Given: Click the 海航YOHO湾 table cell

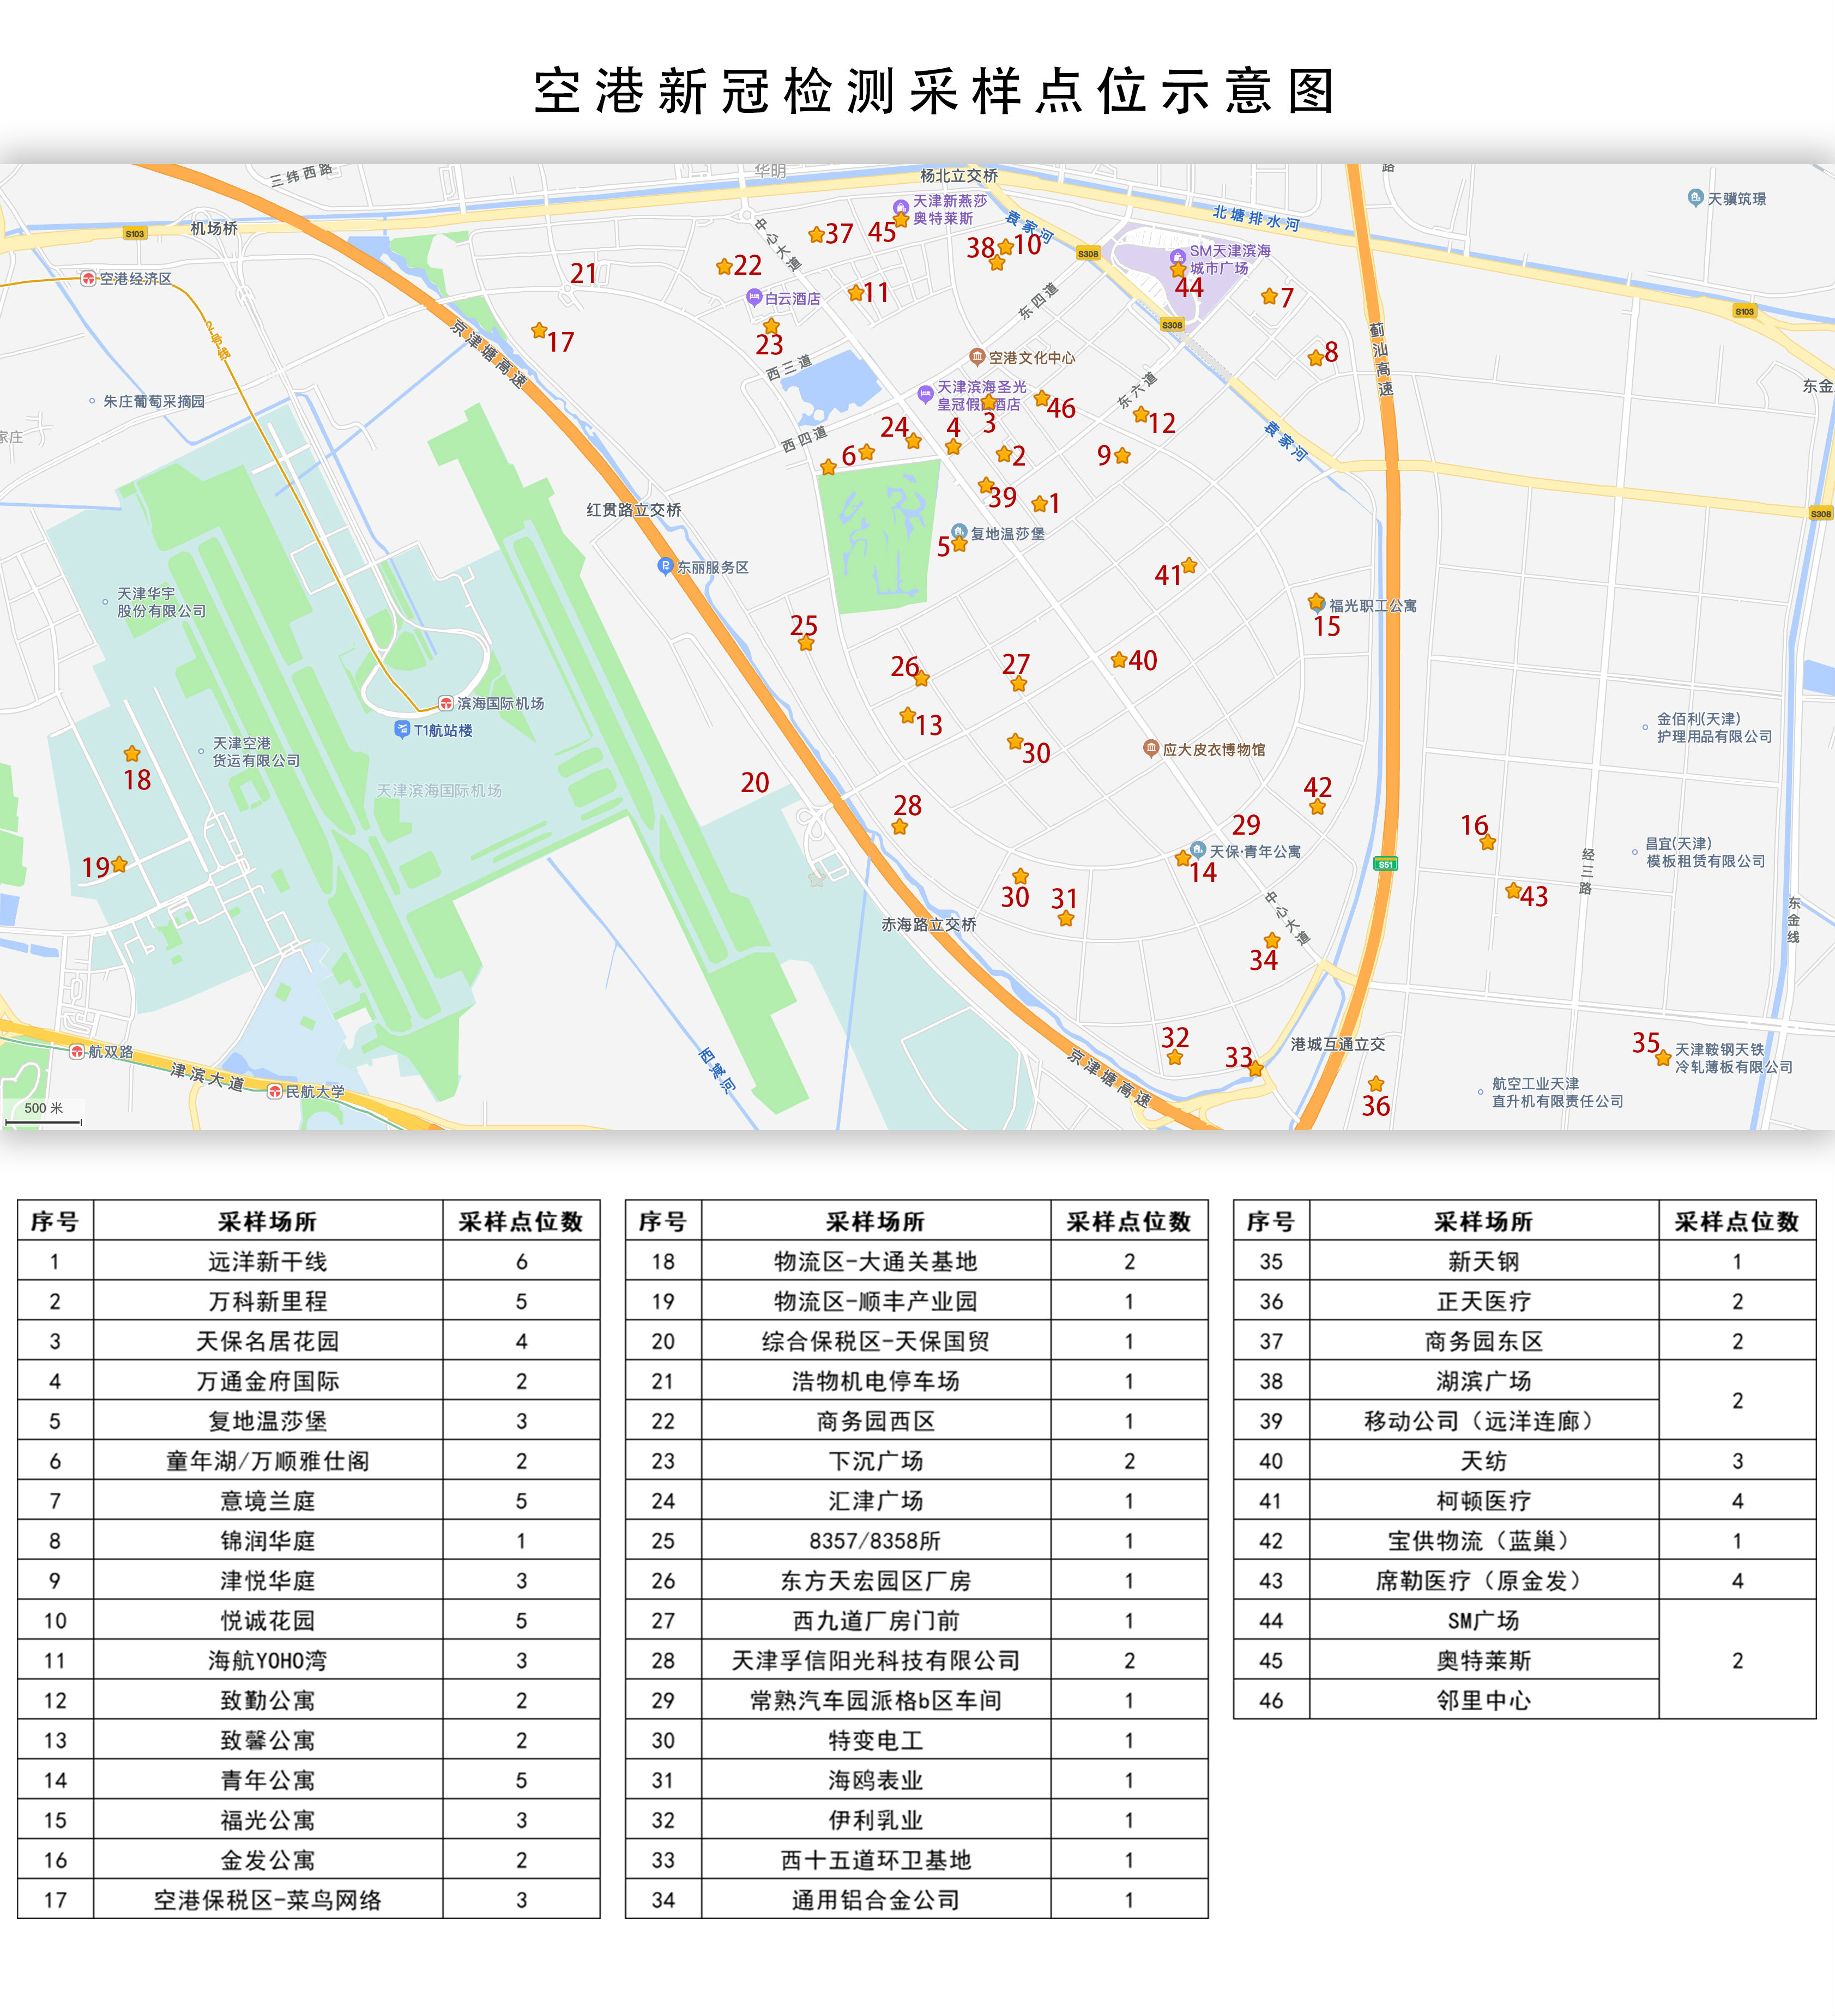Looking at the screenshot, I should click(x=268, y=1660).
